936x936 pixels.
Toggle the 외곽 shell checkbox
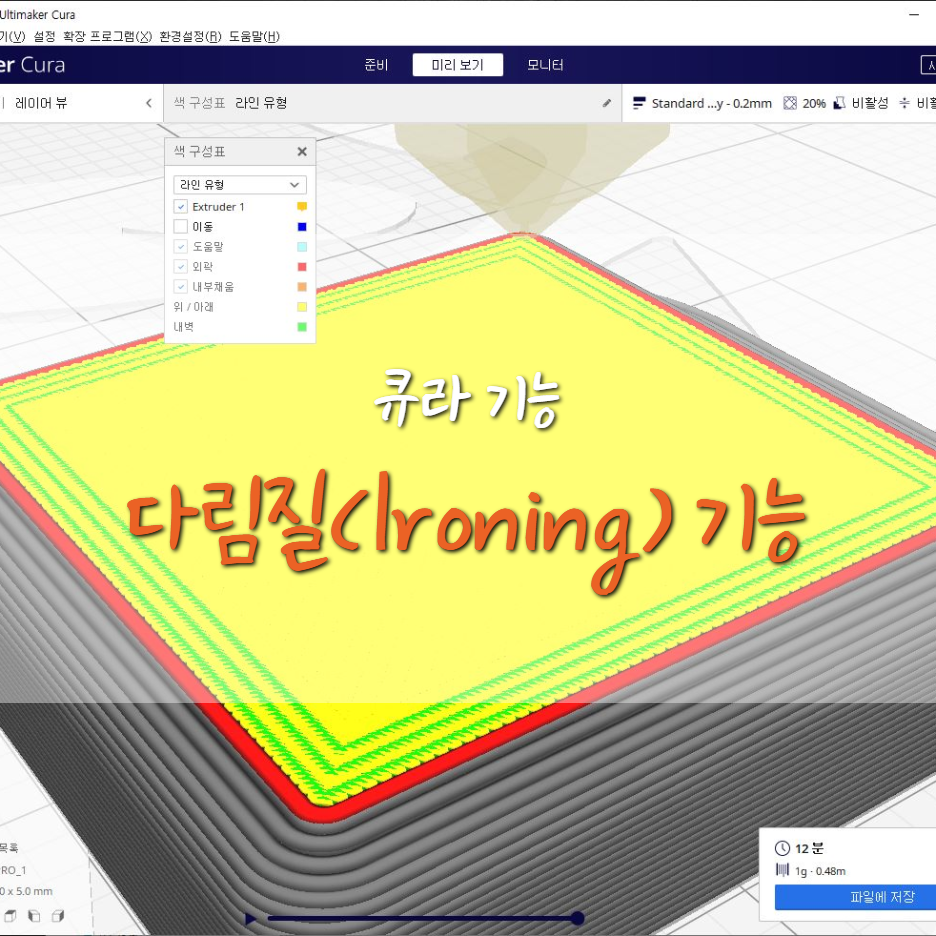[x=180, y=267]
